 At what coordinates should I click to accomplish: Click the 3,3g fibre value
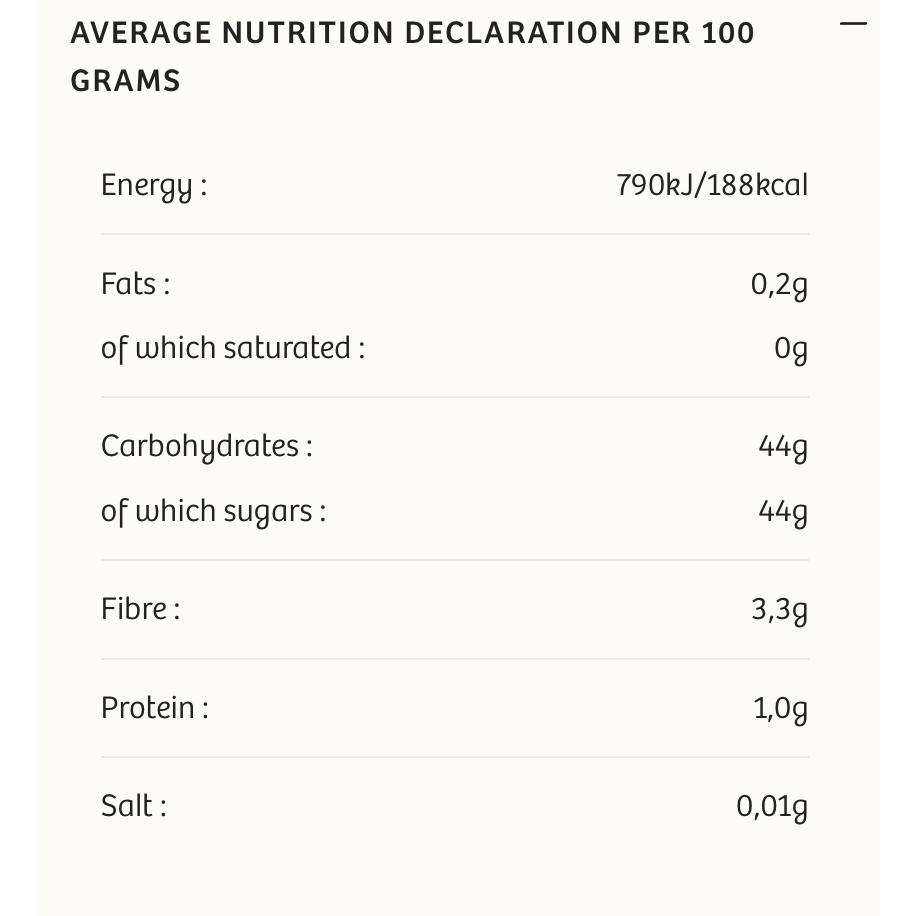779,609
